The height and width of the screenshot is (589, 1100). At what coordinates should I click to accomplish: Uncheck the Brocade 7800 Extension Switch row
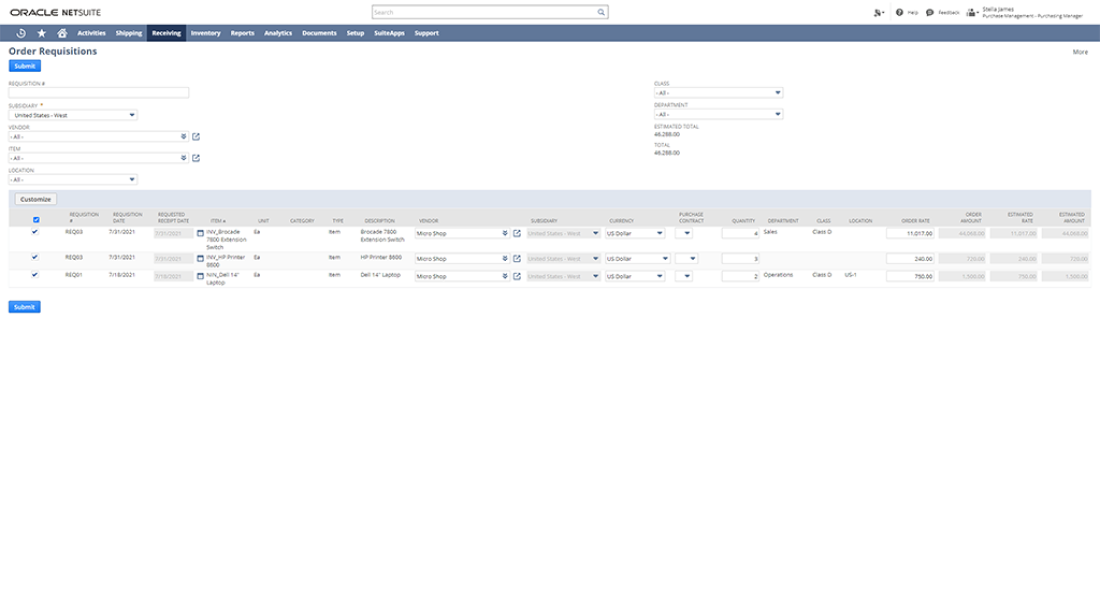pos(36,231)
